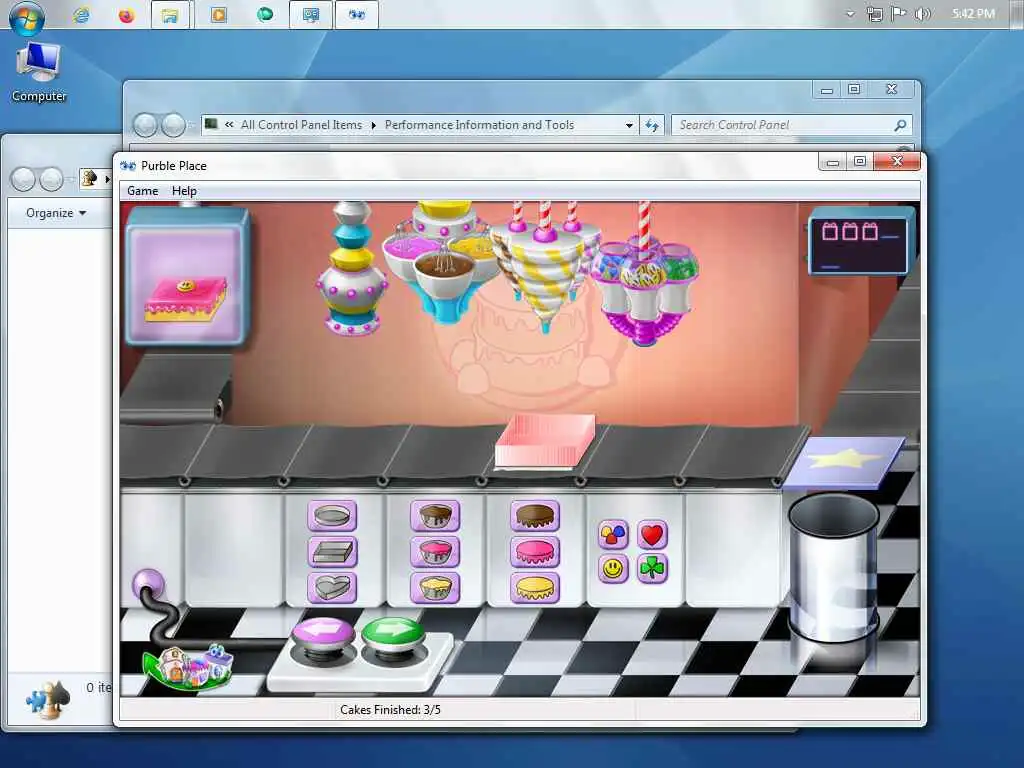Open the Organize dropdown in Explorer window

pyautogui.click(x=56, y=213)
